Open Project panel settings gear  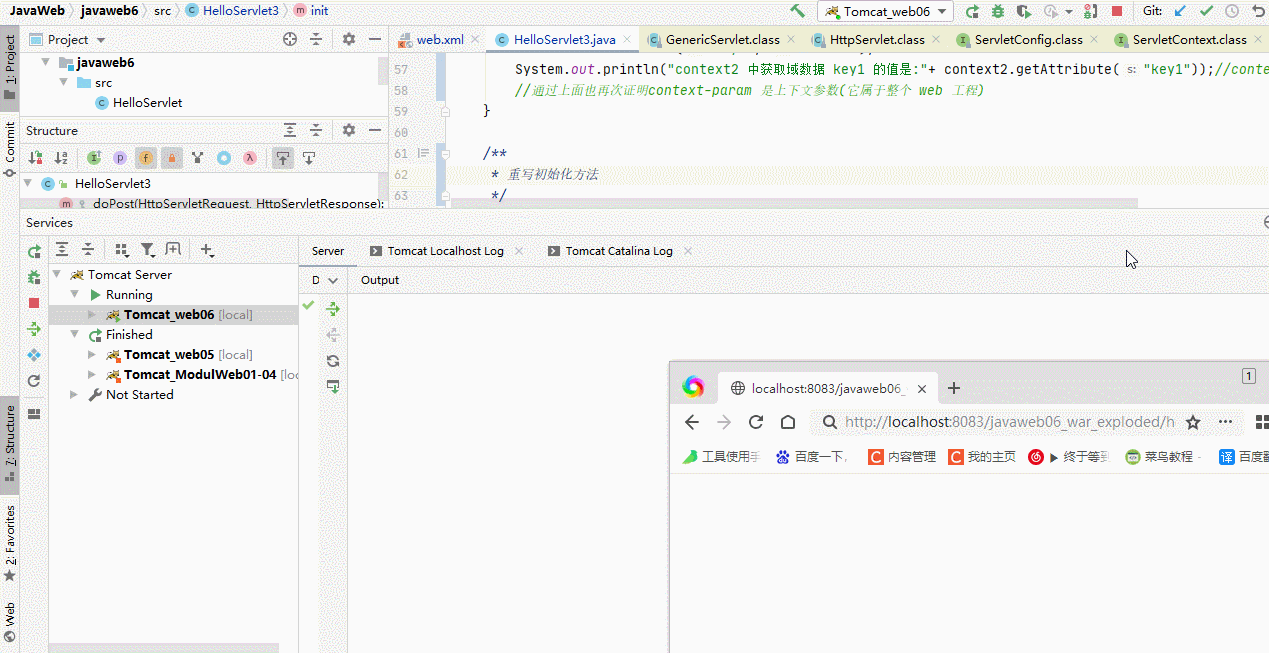pyautogui.click(x=349, y=39)
